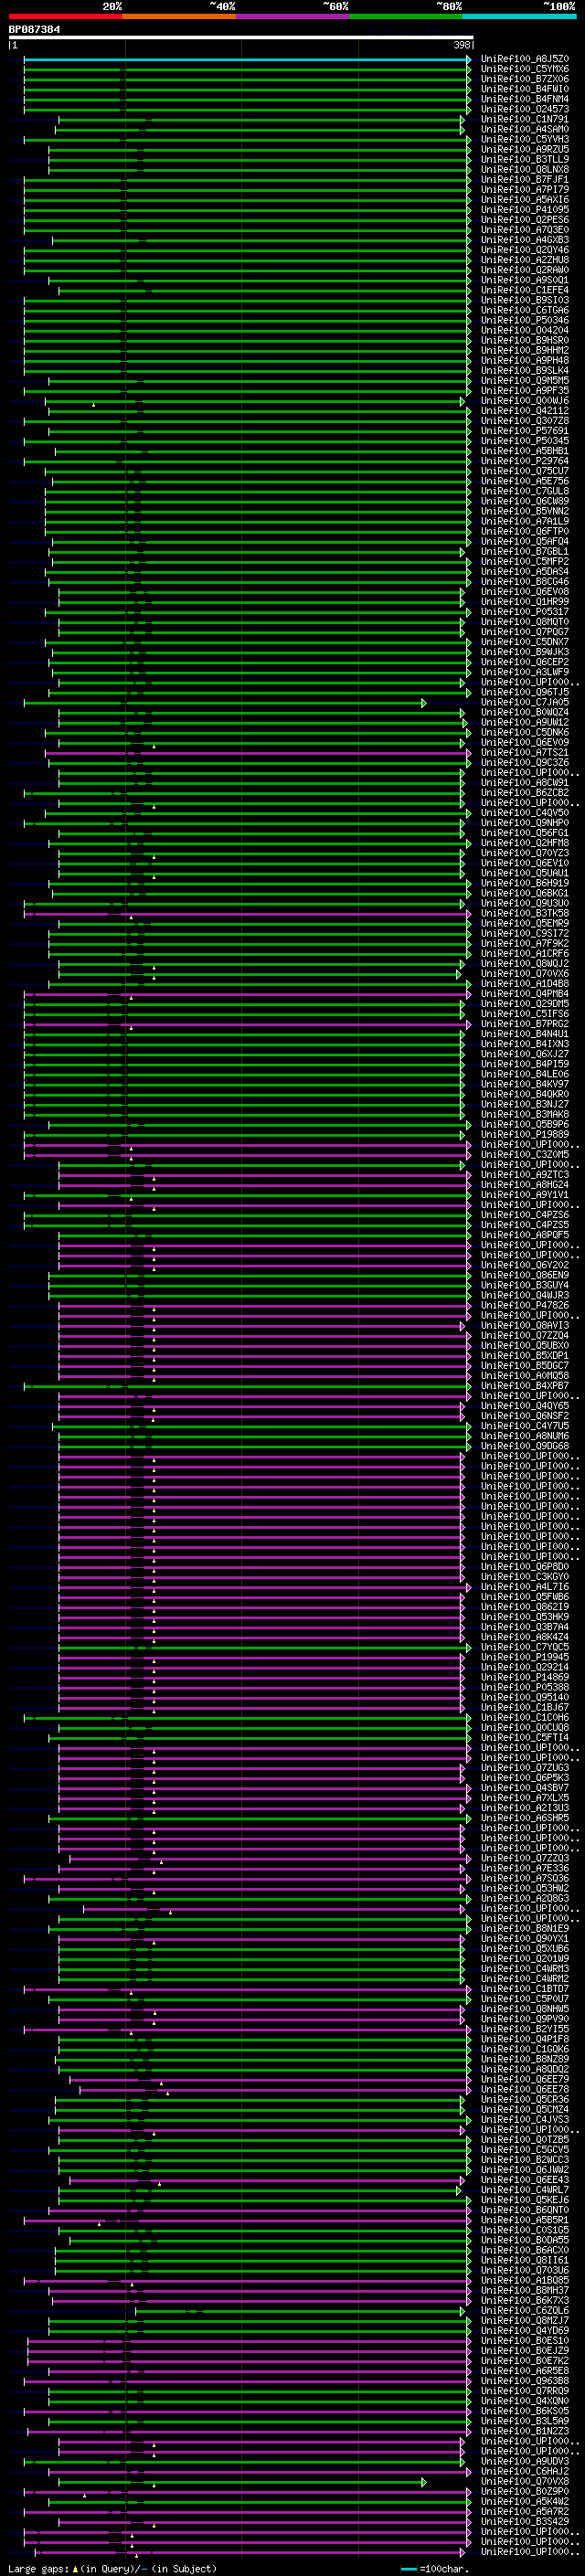Select label UniRef100_P50346
The height and width of the screenshot is (2576, 585).
click(x=525, y=320)
